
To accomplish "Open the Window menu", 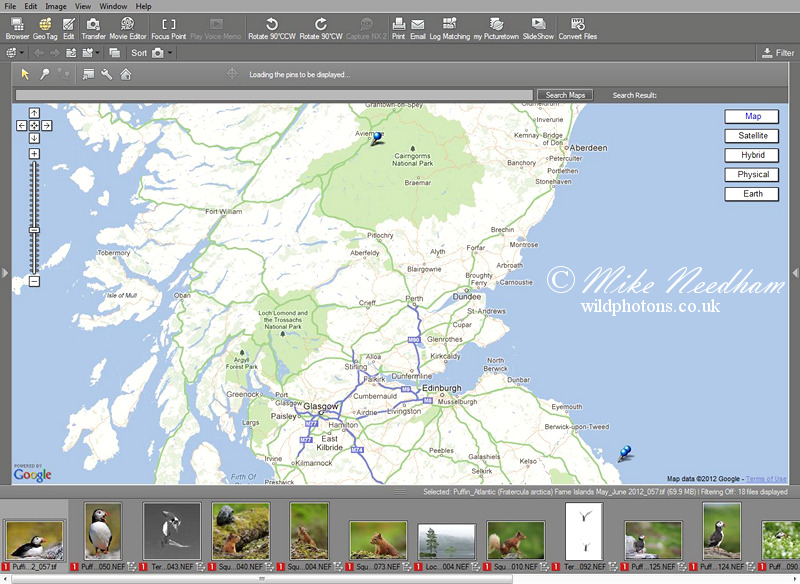I will (x=113, y=6).
